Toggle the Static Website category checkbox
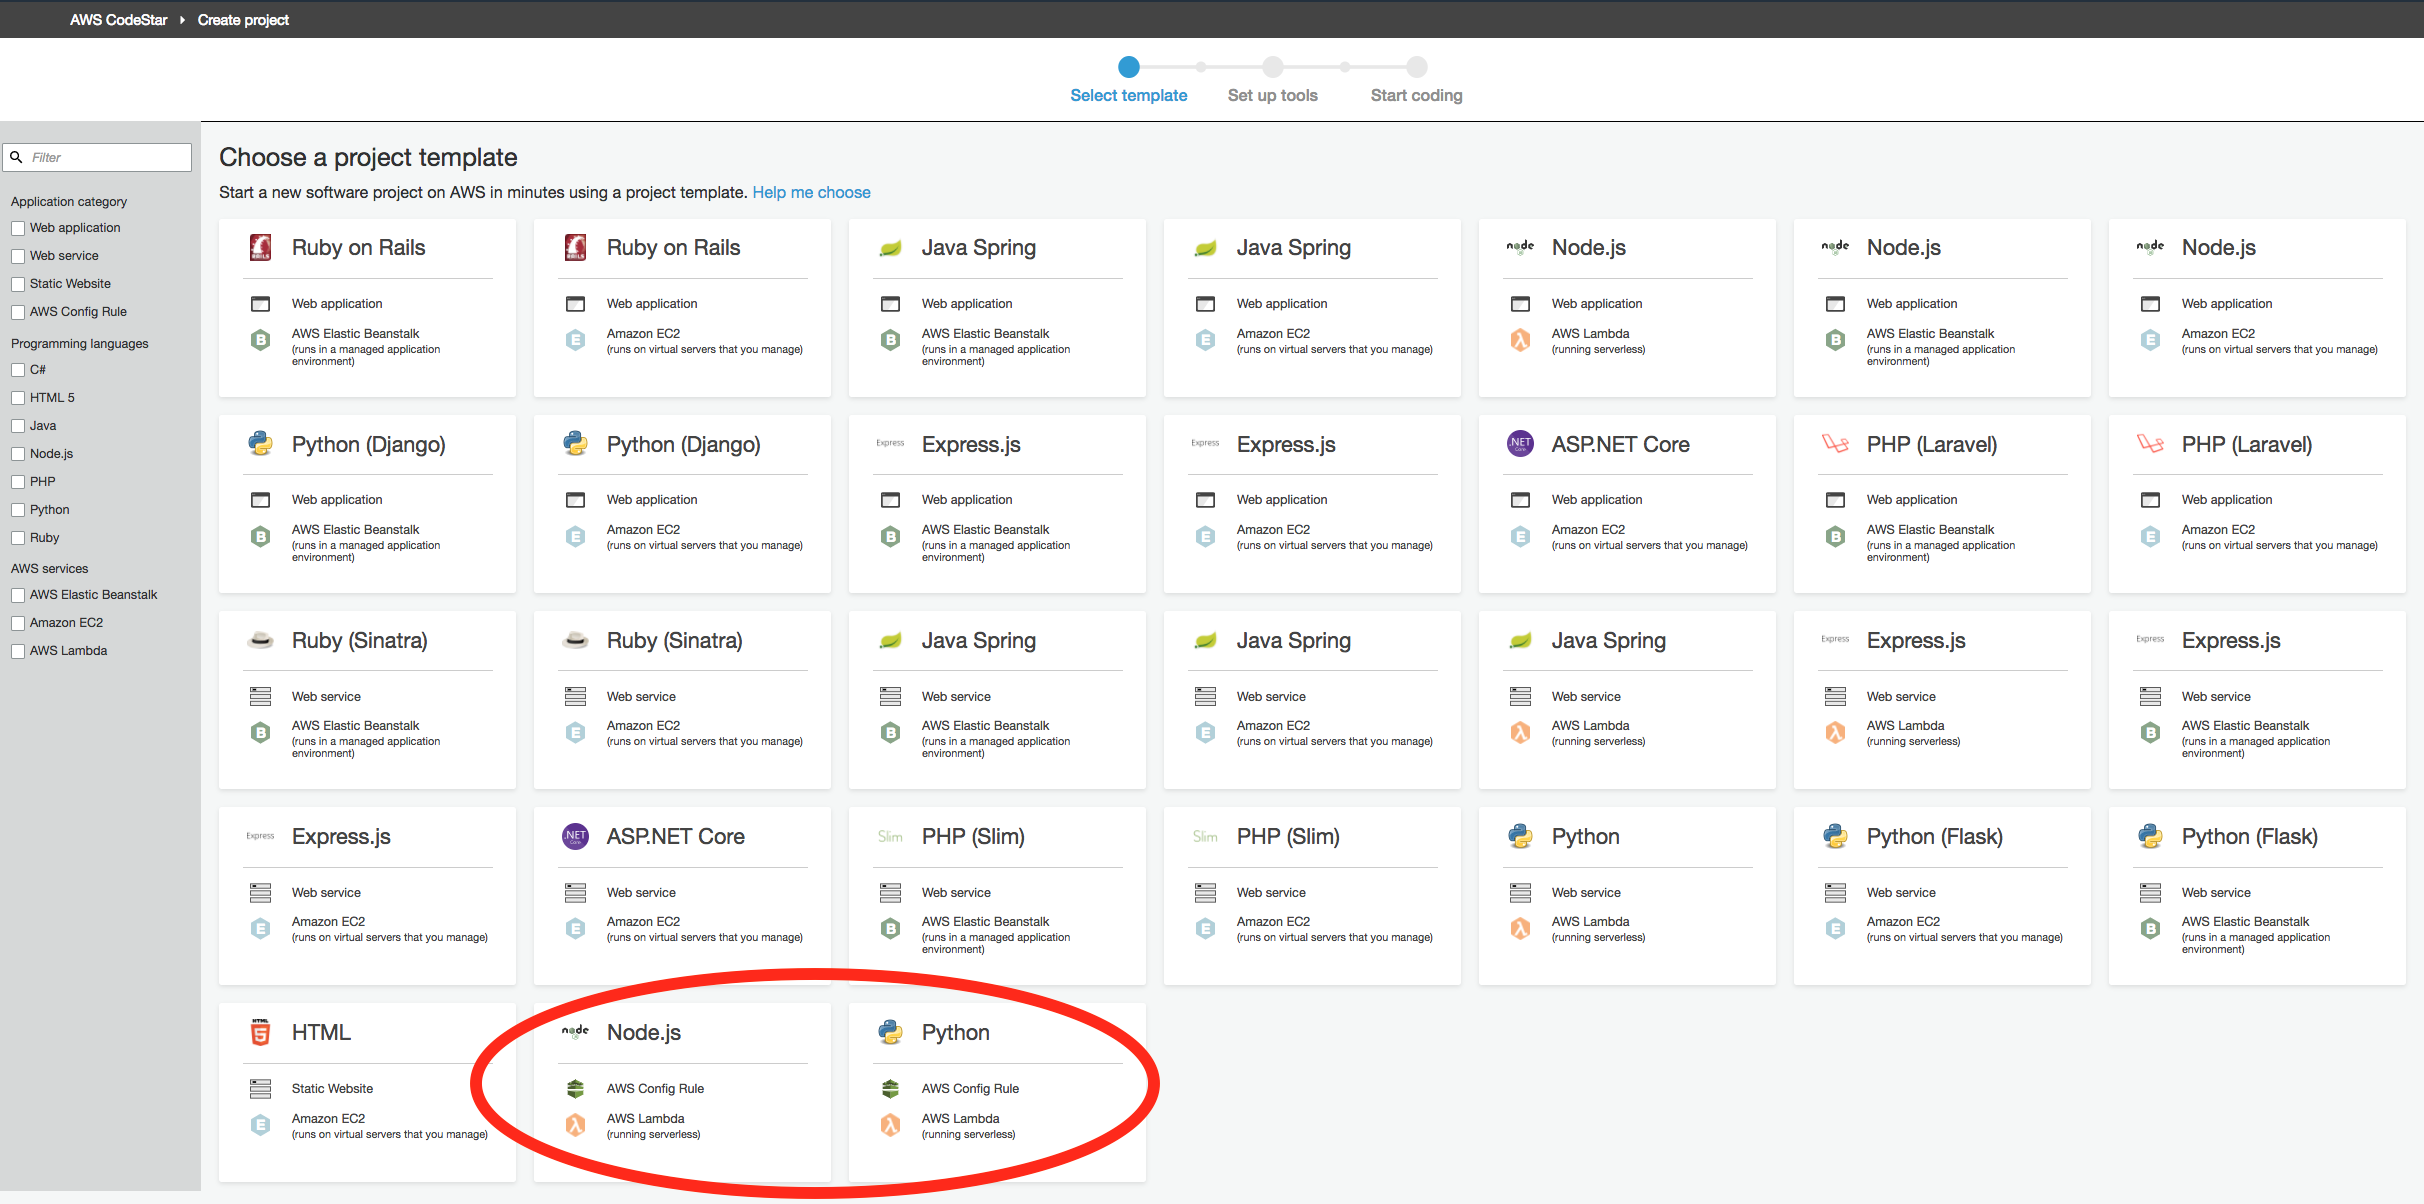Screen dimensions: 2424x1204 tap(18, 284)
